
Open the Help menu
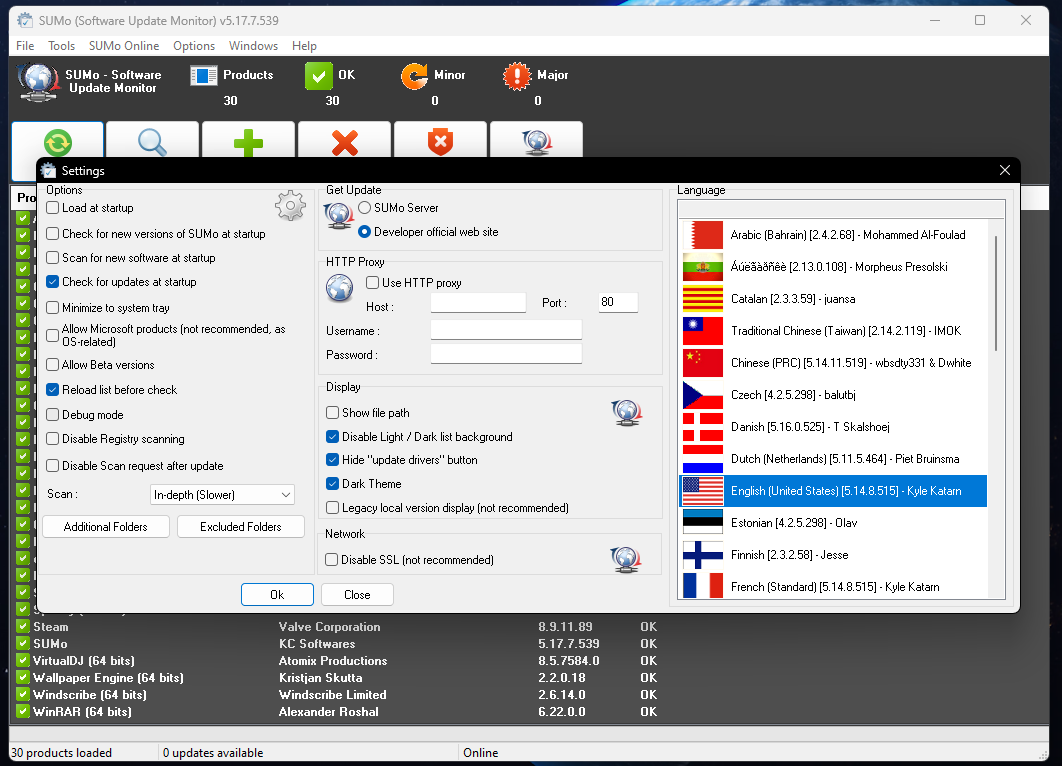click(304, 45)
